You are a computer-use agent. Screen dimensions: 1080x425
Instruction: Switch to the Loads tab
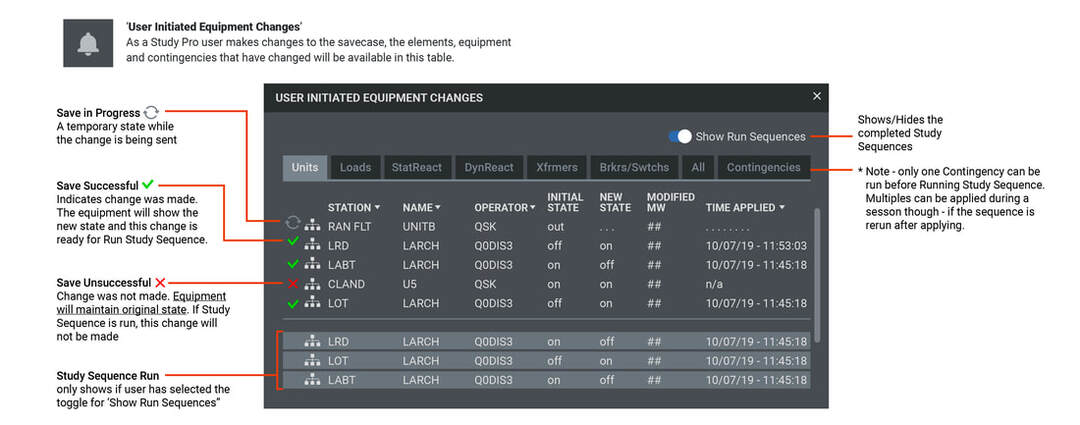(356, 168)
